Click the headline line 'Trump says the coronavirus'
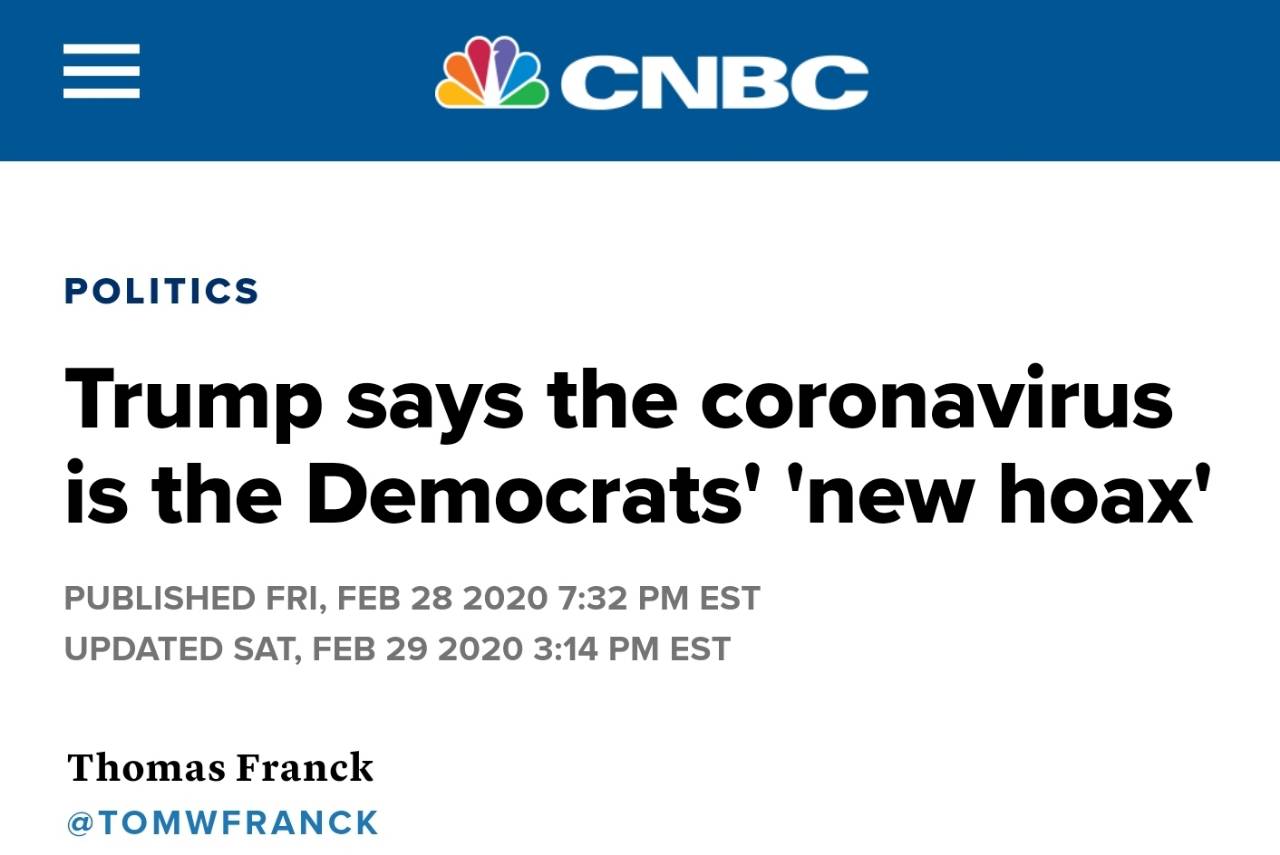Viewport: 1280px width, 855px height. tap(619, 400)
